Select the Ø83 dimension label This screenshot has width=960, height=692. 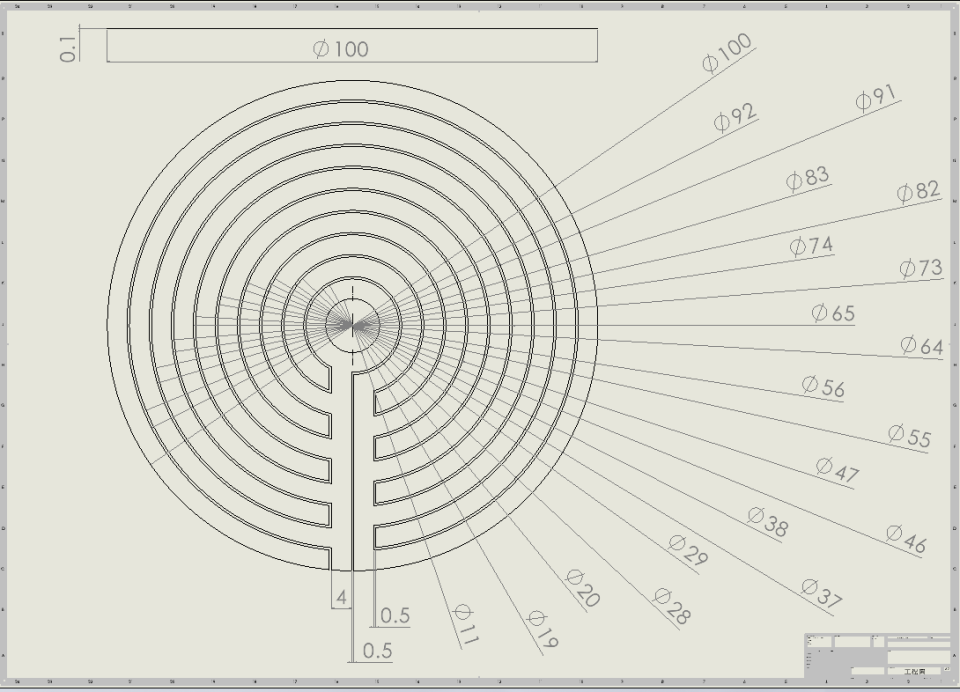pyautogui.click(x=807, y=178)
